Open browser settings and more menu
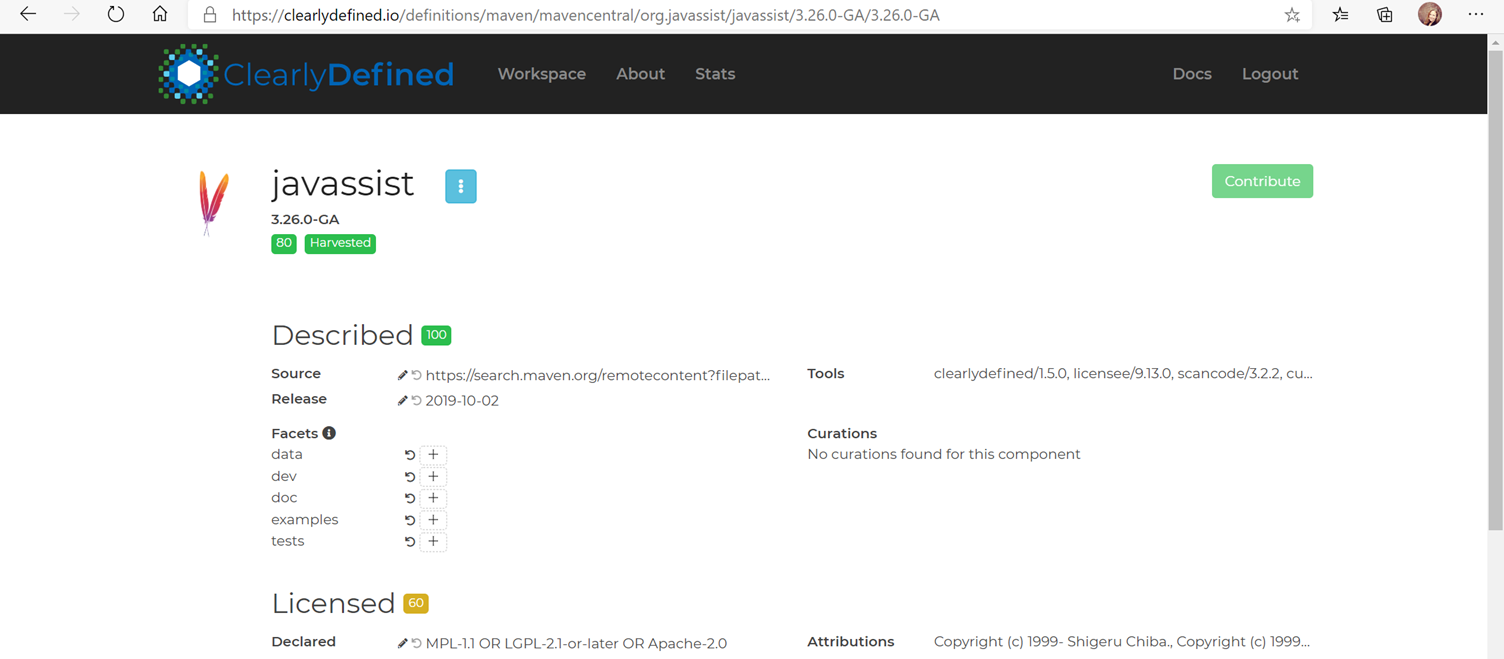Screen dimensions: 1504x659 (1476, 15)
